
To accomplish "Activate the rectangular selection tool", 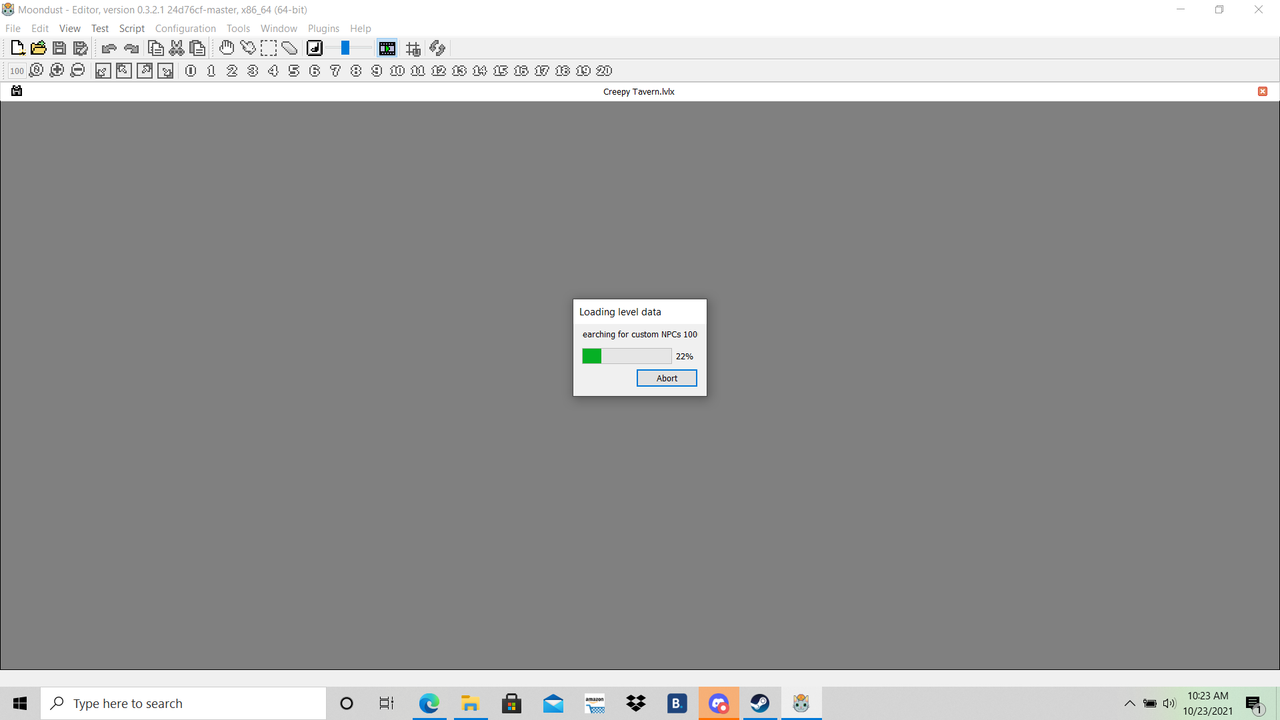I will tap(268, 48).
